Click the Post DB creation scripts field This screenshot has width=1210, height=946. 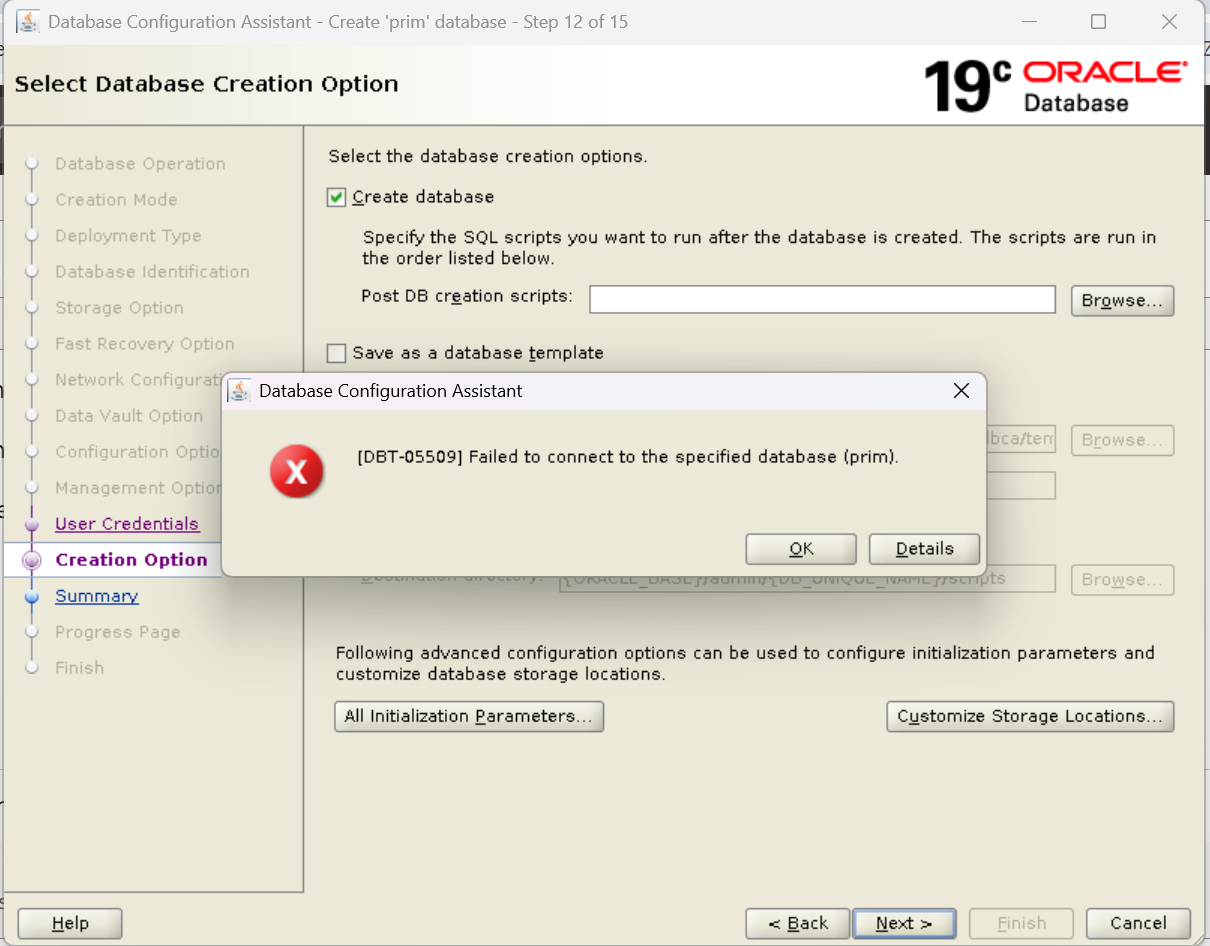[820, 299]
